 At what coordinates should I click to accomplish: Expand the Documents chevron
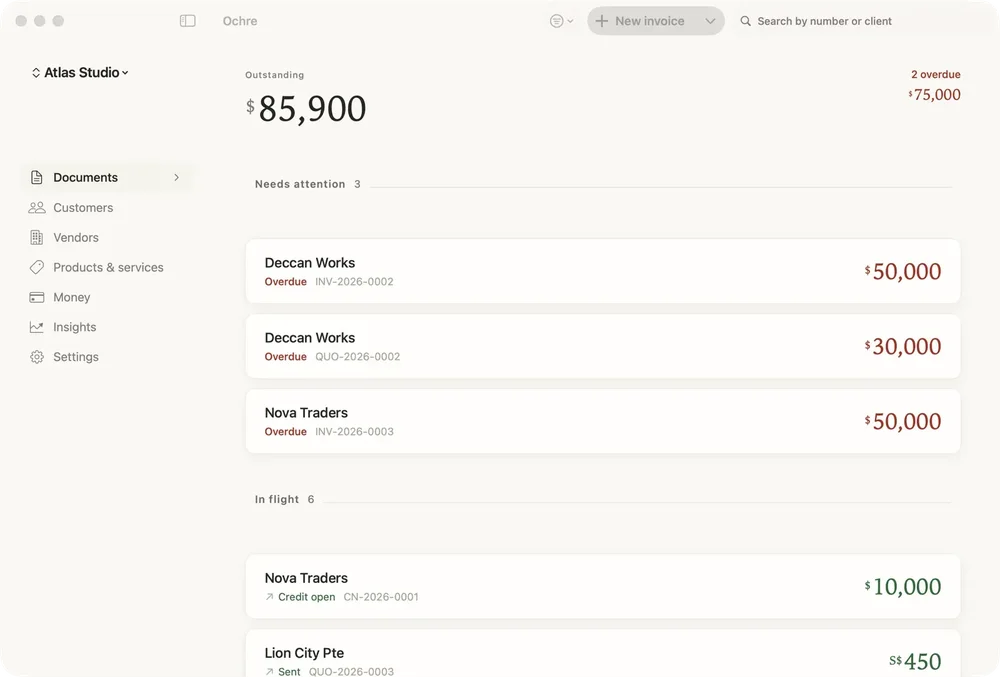[177, 178]
